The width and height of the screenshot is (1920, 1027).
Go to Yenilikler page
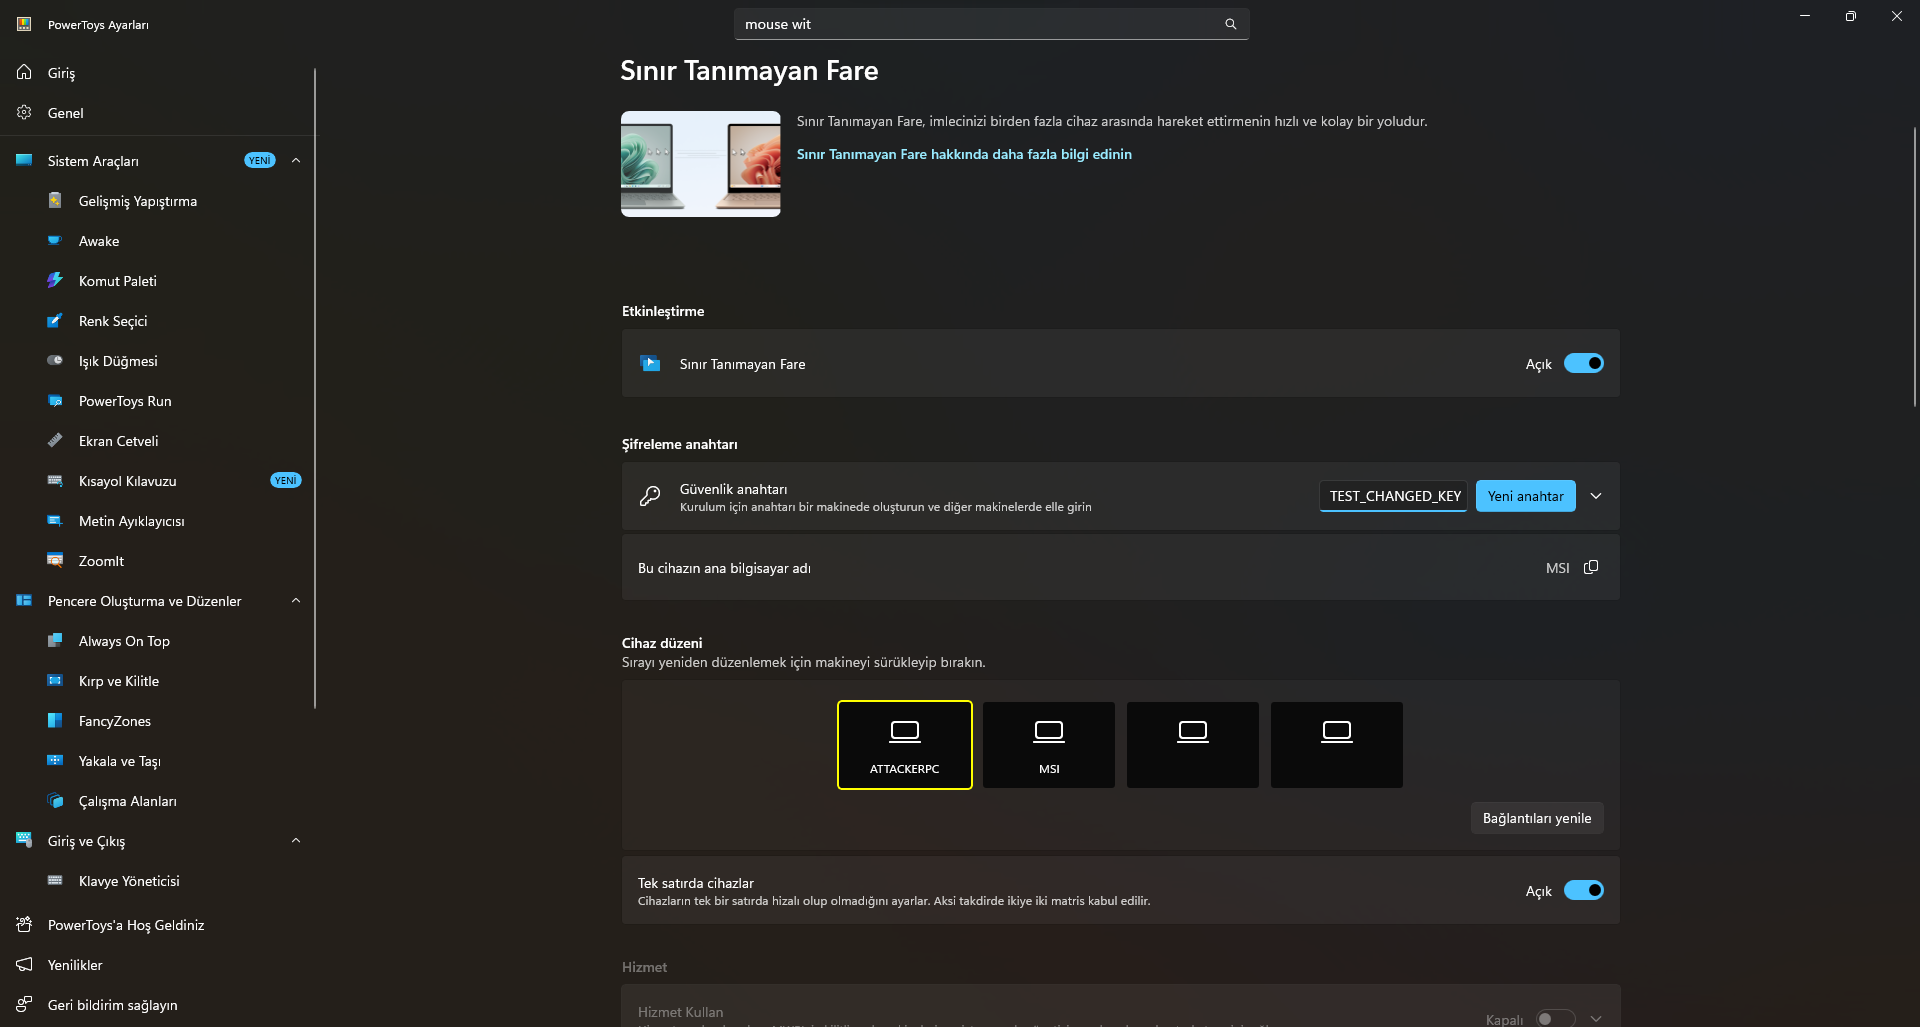pos(158,964)
